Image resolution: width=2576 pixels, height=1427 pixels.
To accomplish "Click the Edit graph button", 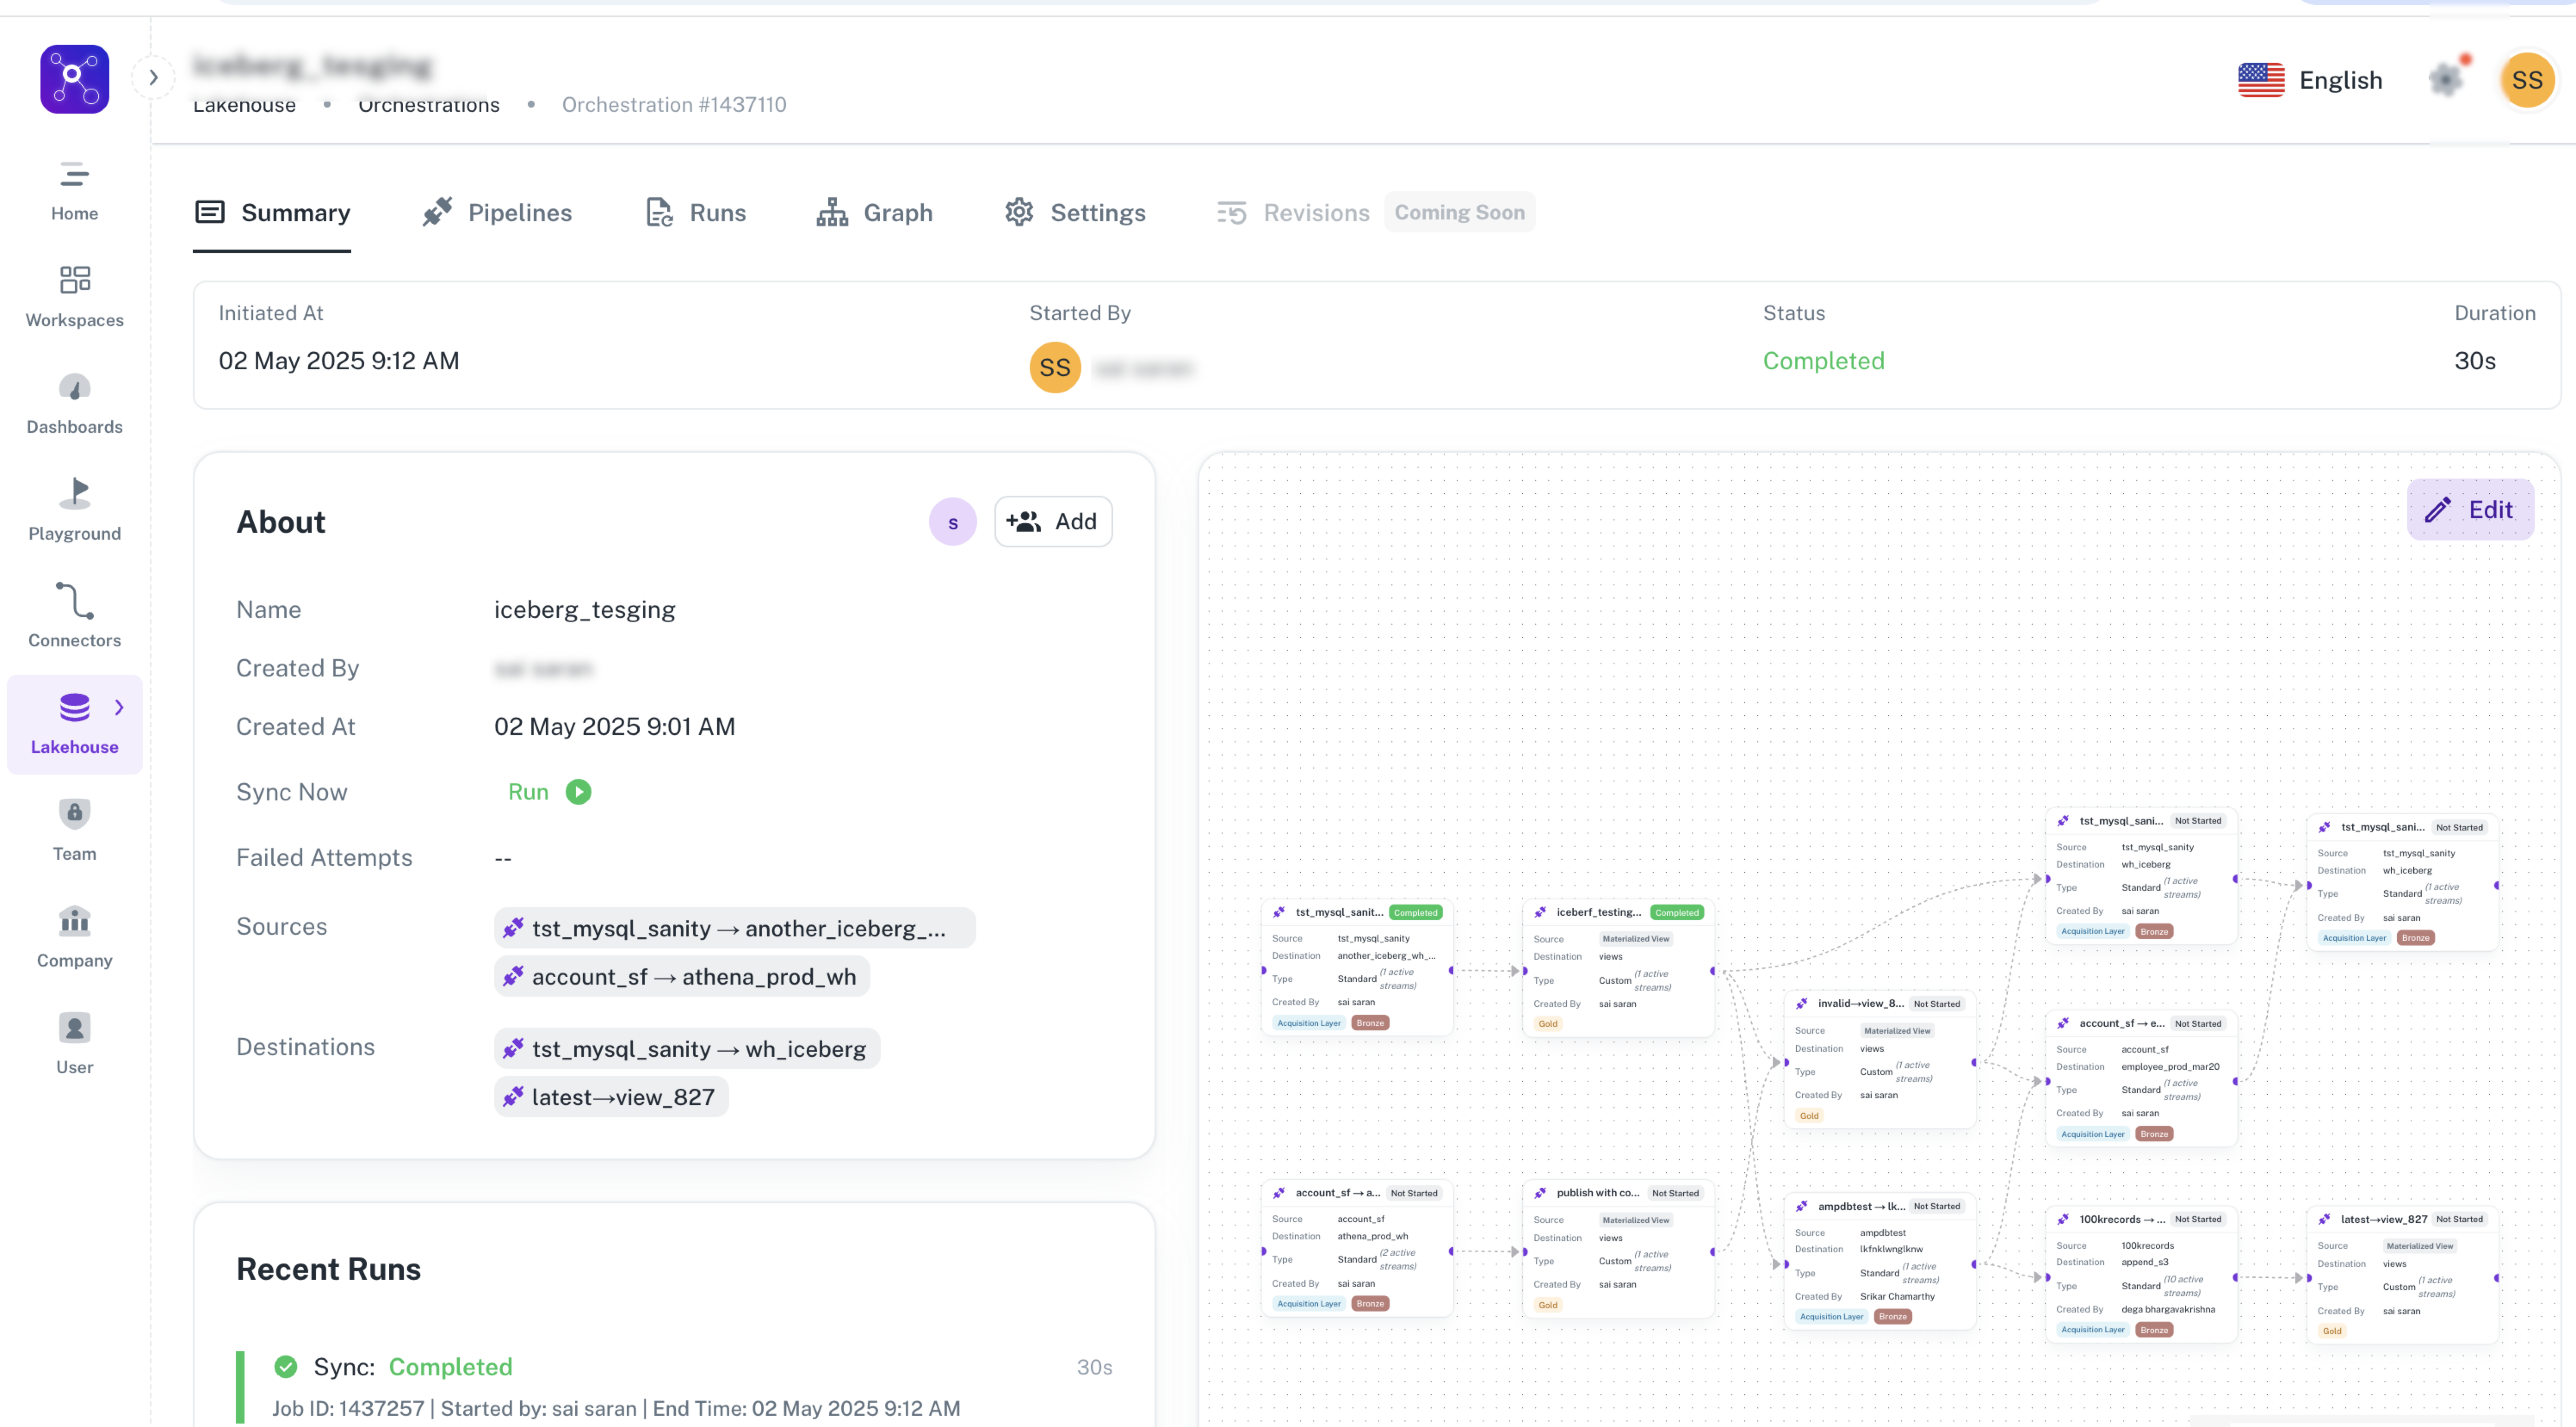I will (2470, 510).
